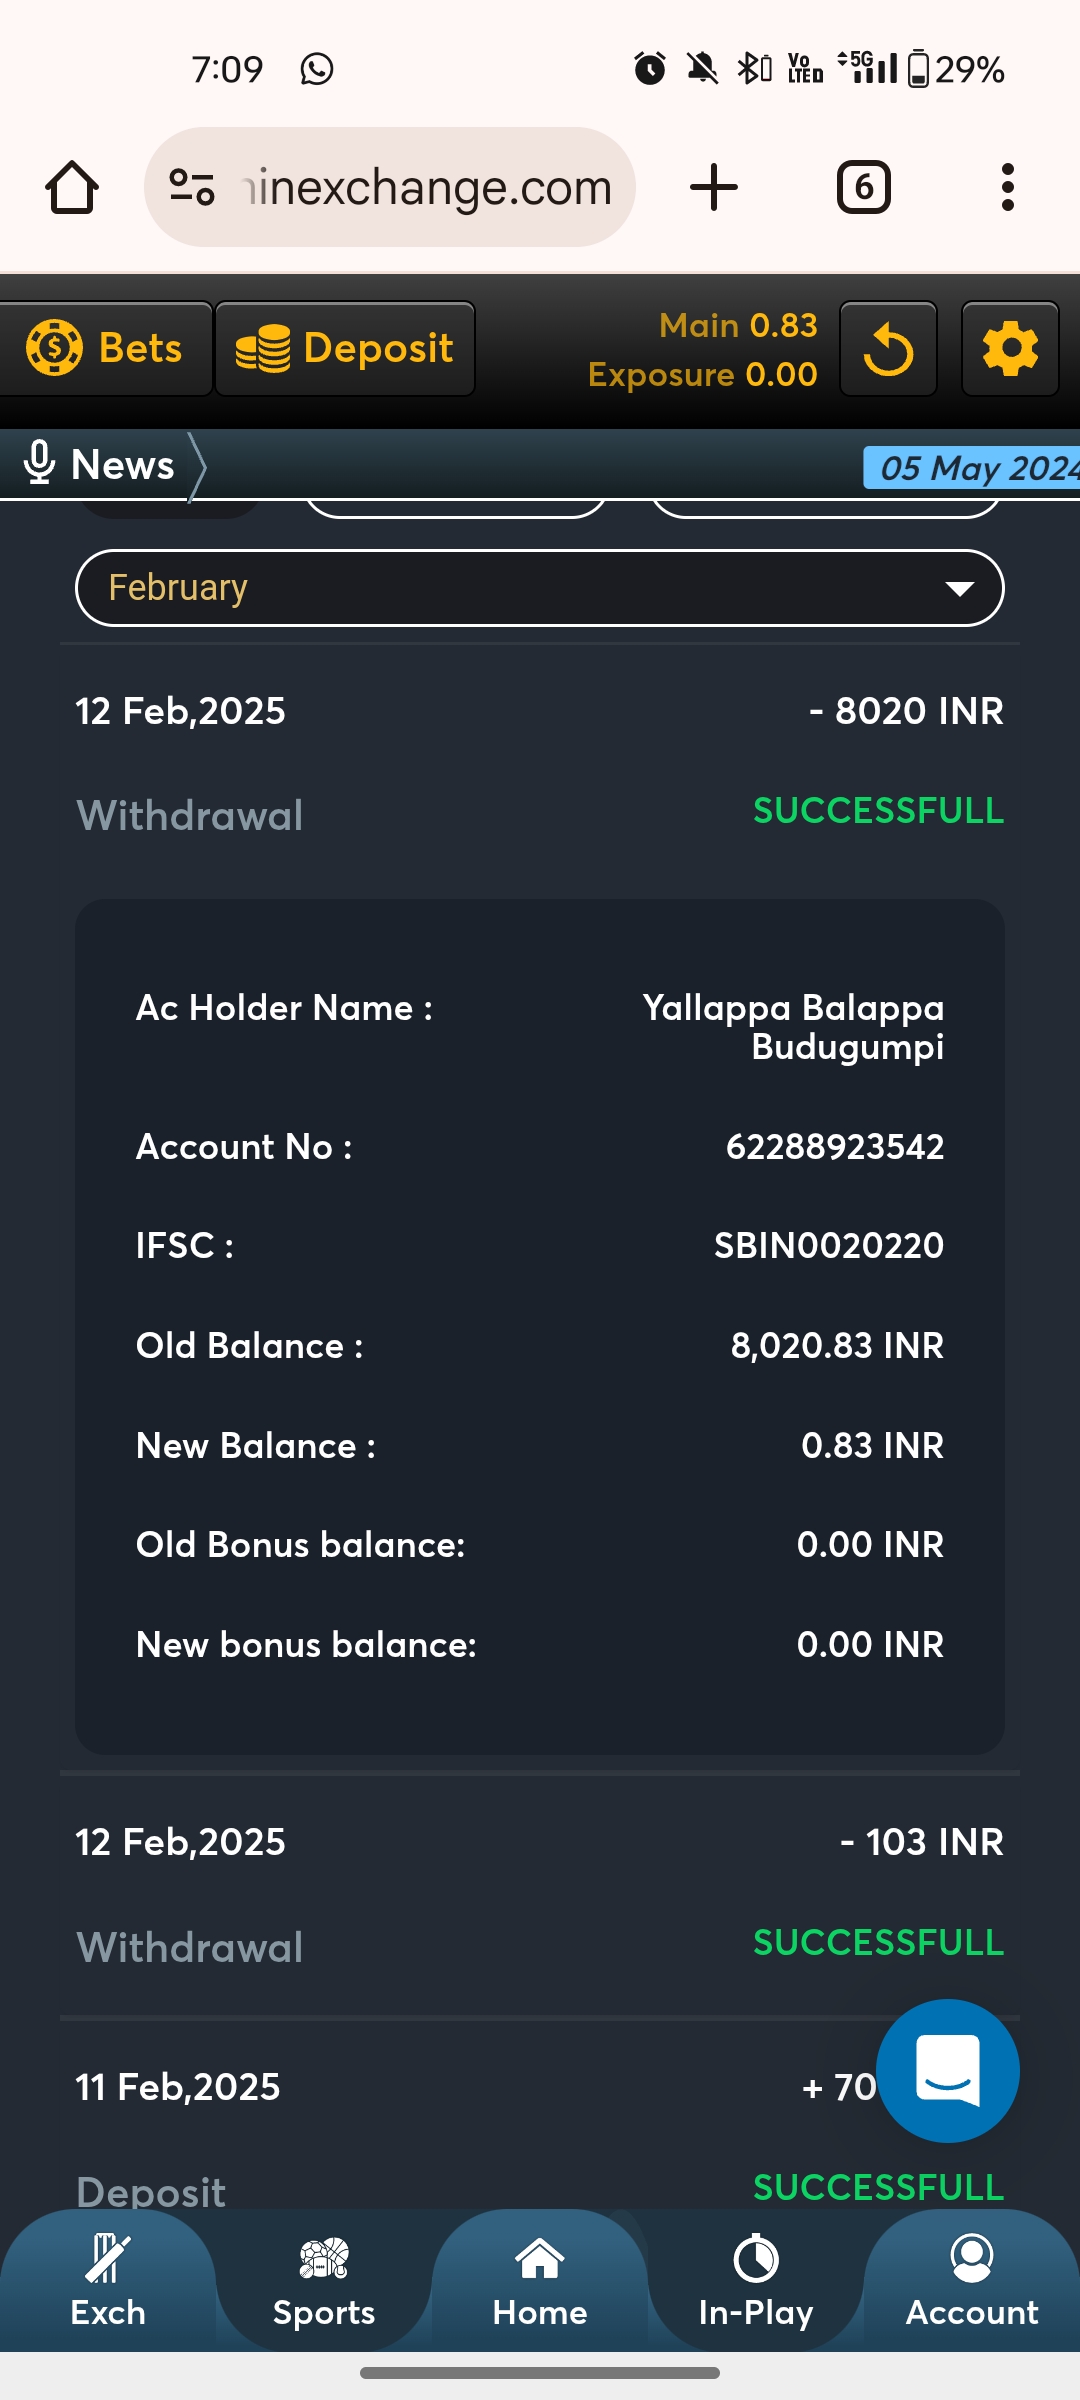The height and width of the screenshot is (2400, 1080).
Task: Expand the February month dropdown
Action: pyautogui.click(x=540, y=588)
